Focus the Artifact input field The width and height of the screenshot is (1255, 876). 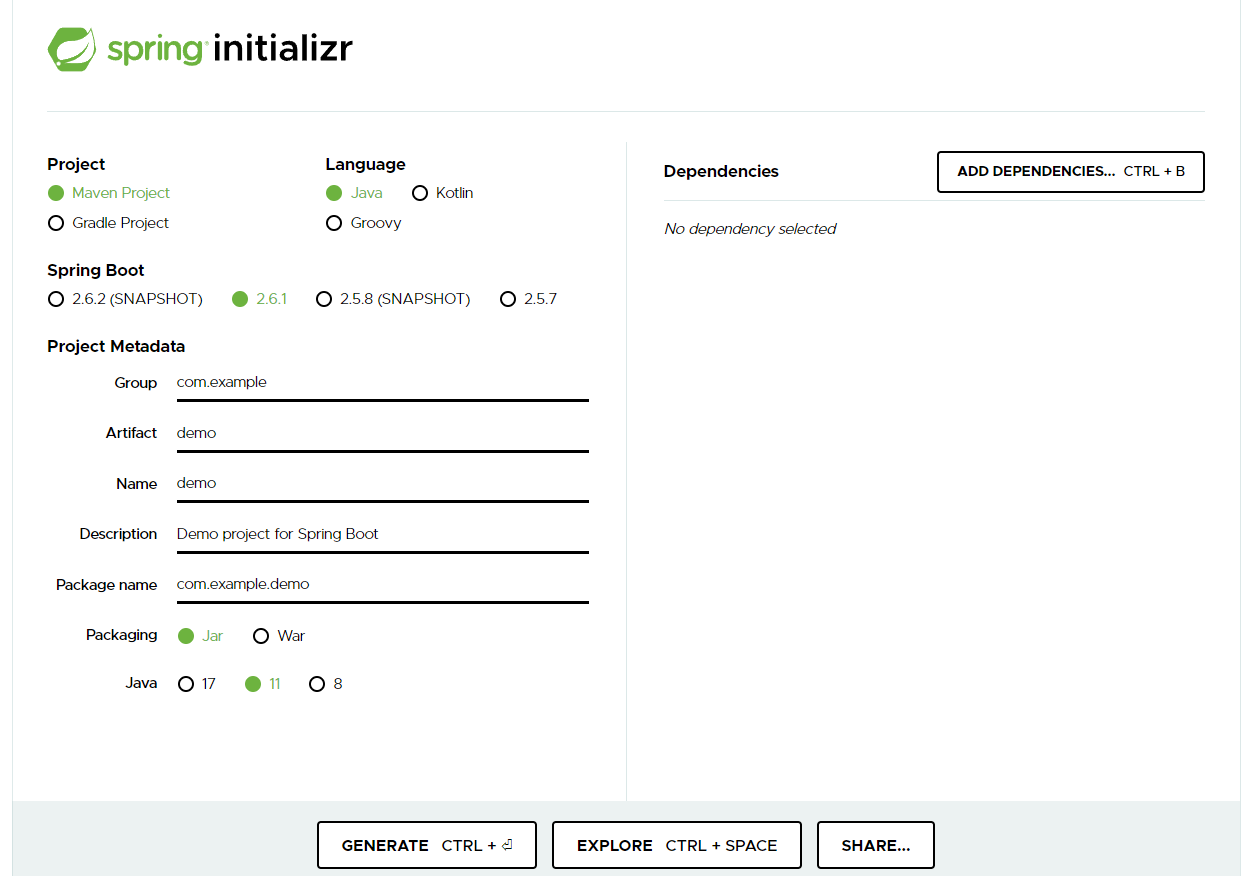tap(383, 433)
